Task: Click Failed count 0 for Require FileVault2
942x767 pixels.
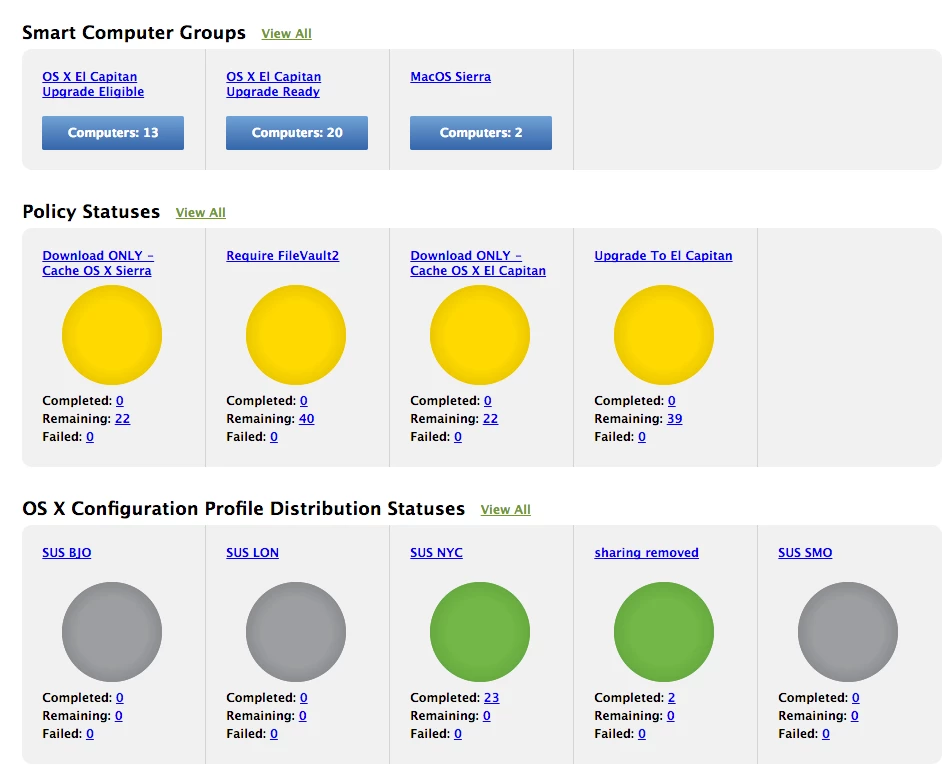Action: tap(273, 437)
